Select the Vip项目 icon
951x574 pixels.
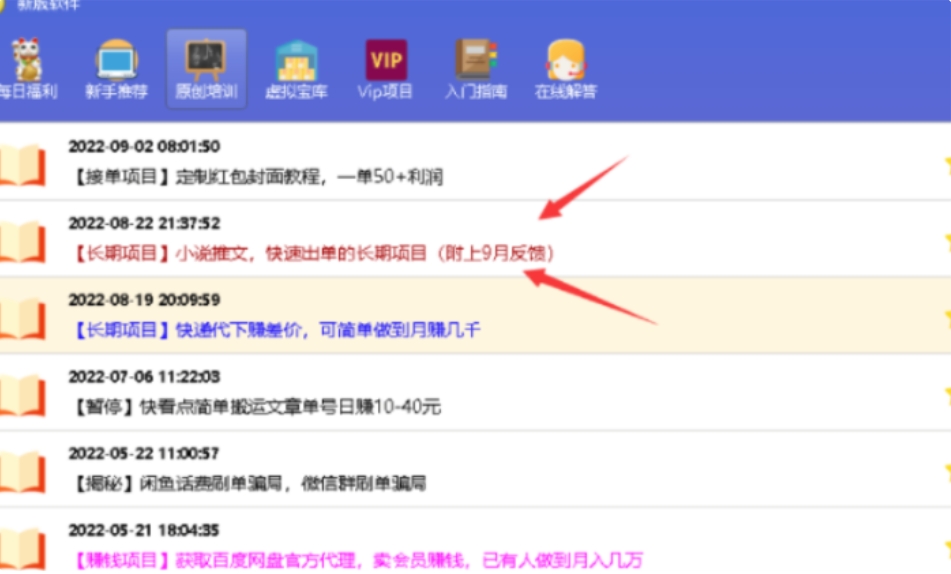(x=385, y=60)
